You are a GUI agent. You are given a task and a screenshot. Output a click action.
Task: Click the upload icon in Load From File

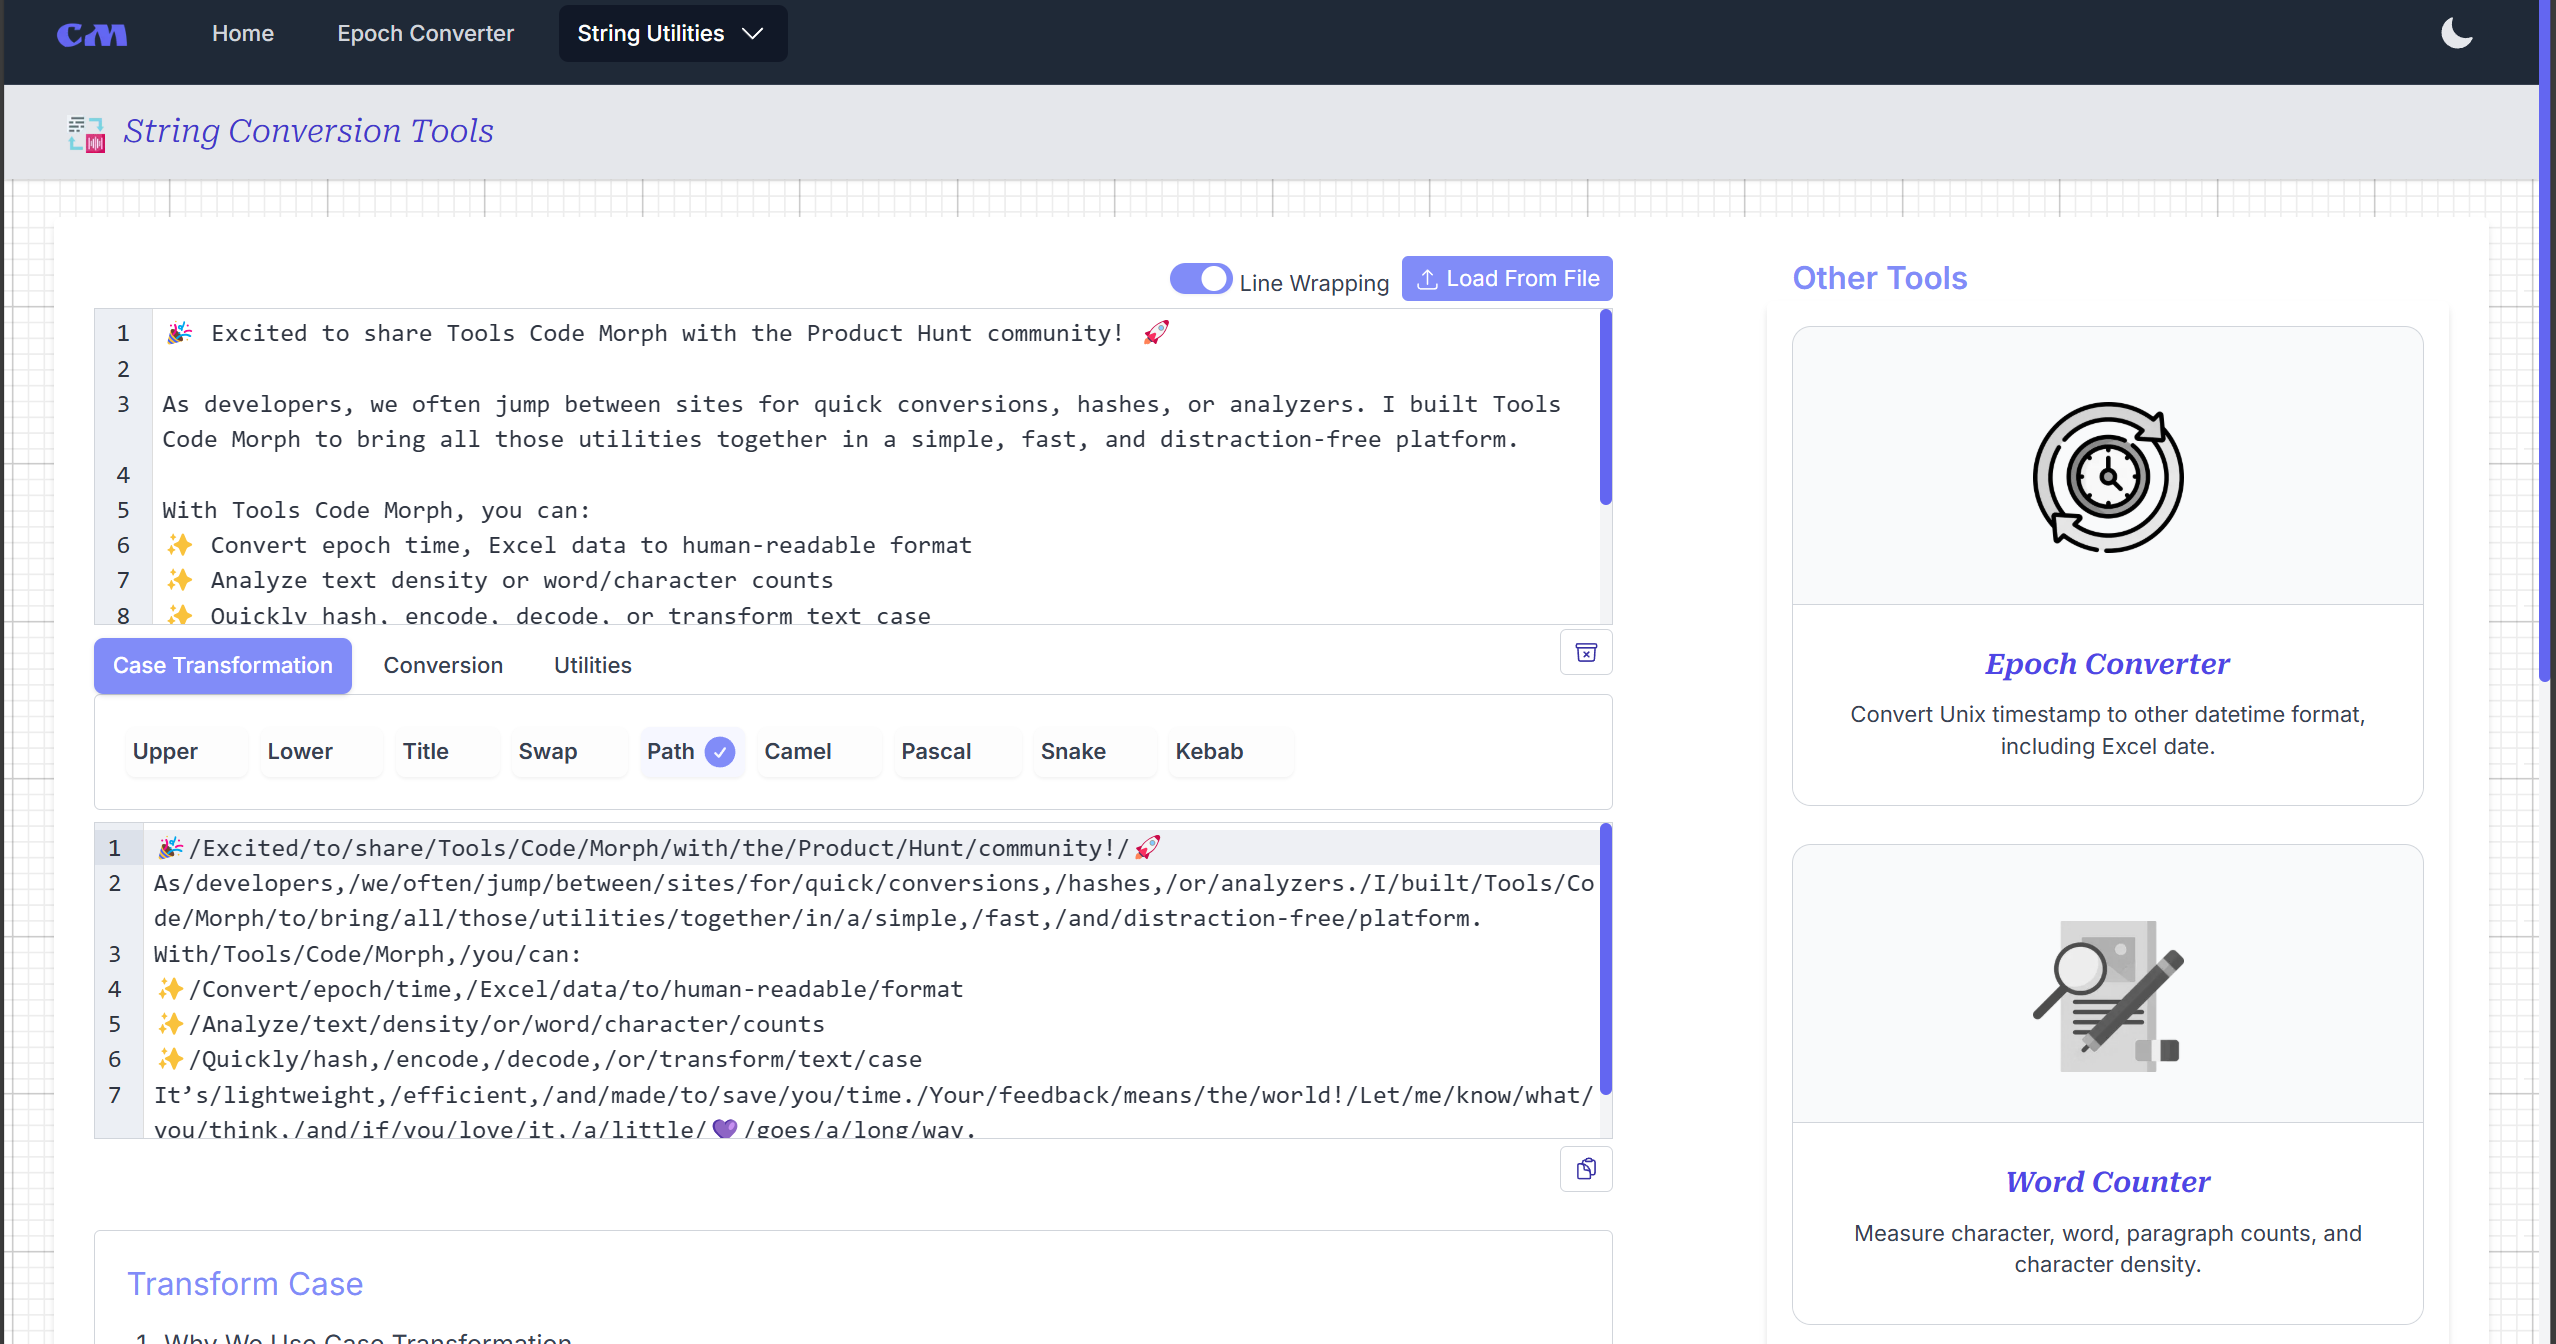pos(1427,279)
